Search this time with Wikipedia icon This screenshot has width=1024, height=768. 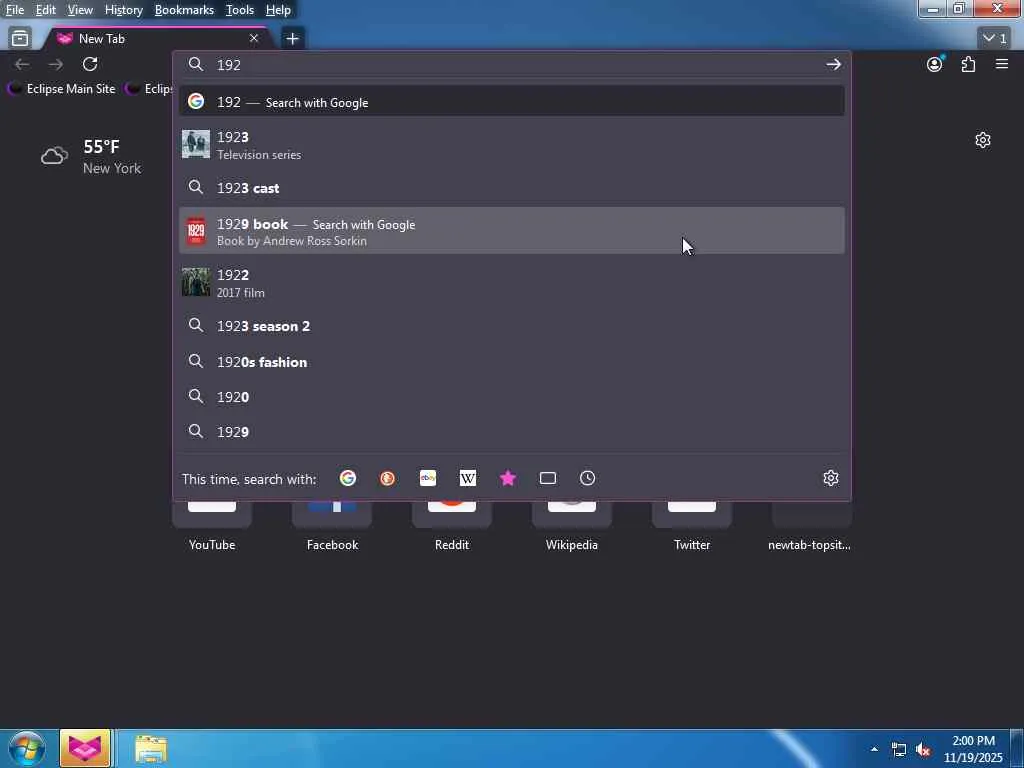point(468,479)
